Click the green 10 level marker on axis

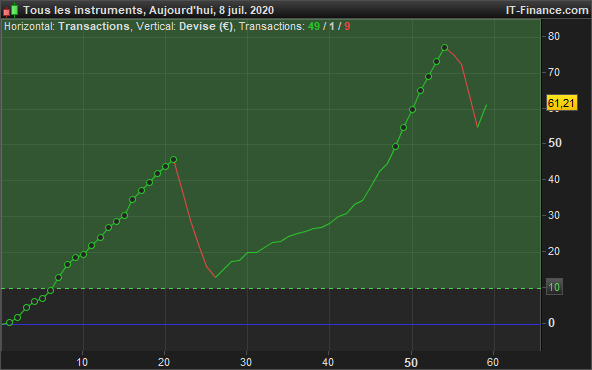[x=554, y=287]
